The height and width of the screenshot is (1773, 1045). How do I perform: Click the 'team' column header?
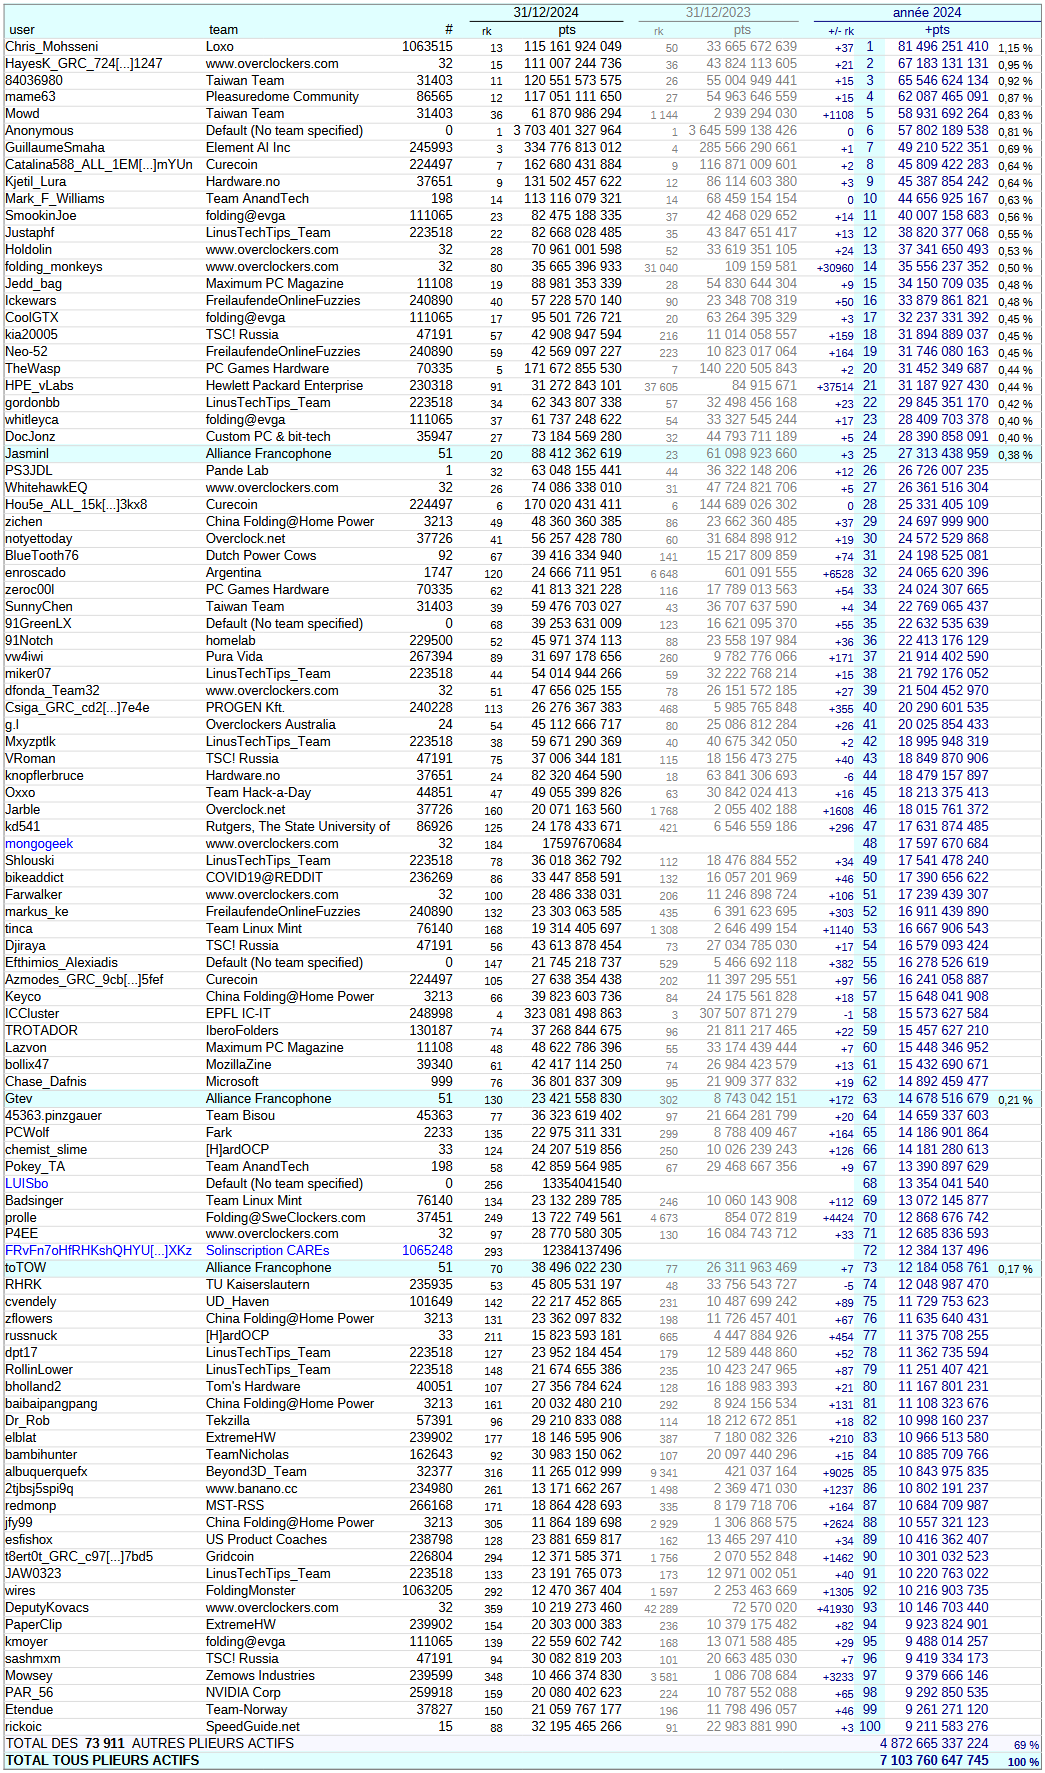[223, 30]
